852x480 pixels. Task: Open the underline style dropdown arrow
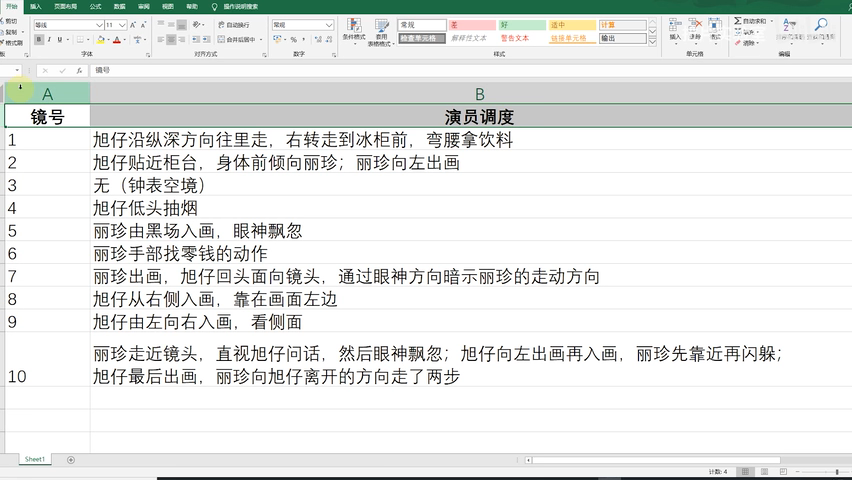67,39
